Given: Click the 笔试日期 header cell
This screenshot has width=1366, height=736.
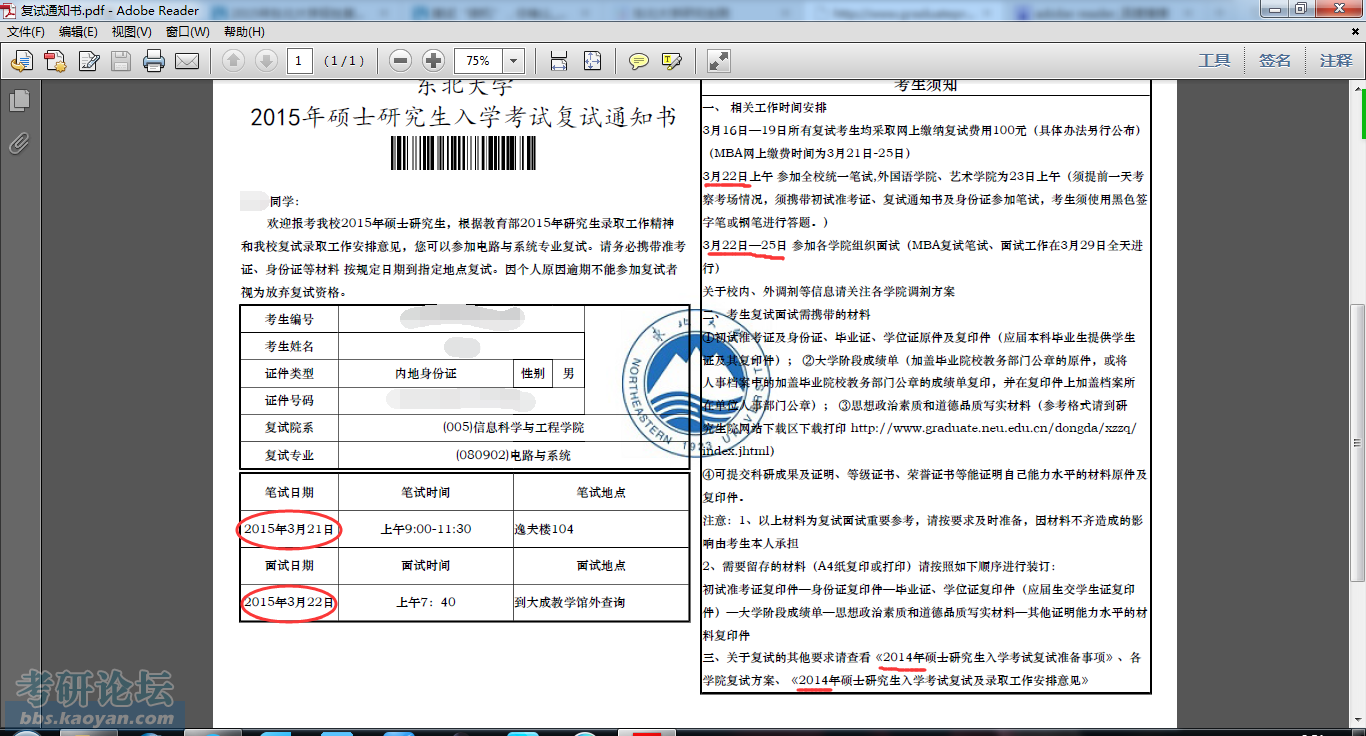Looking at the screenshot, I should pos(289,492).
